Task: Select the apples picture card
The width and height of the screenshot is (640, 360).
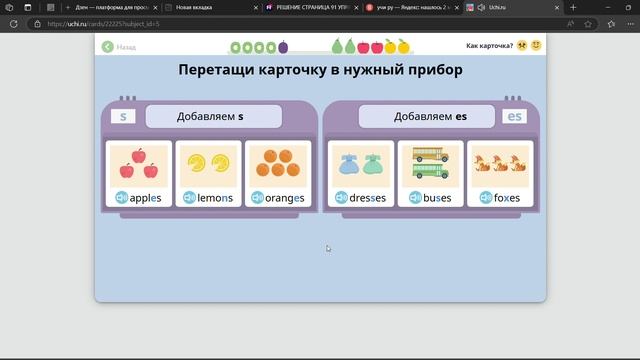Action: [x=139, y=173]
